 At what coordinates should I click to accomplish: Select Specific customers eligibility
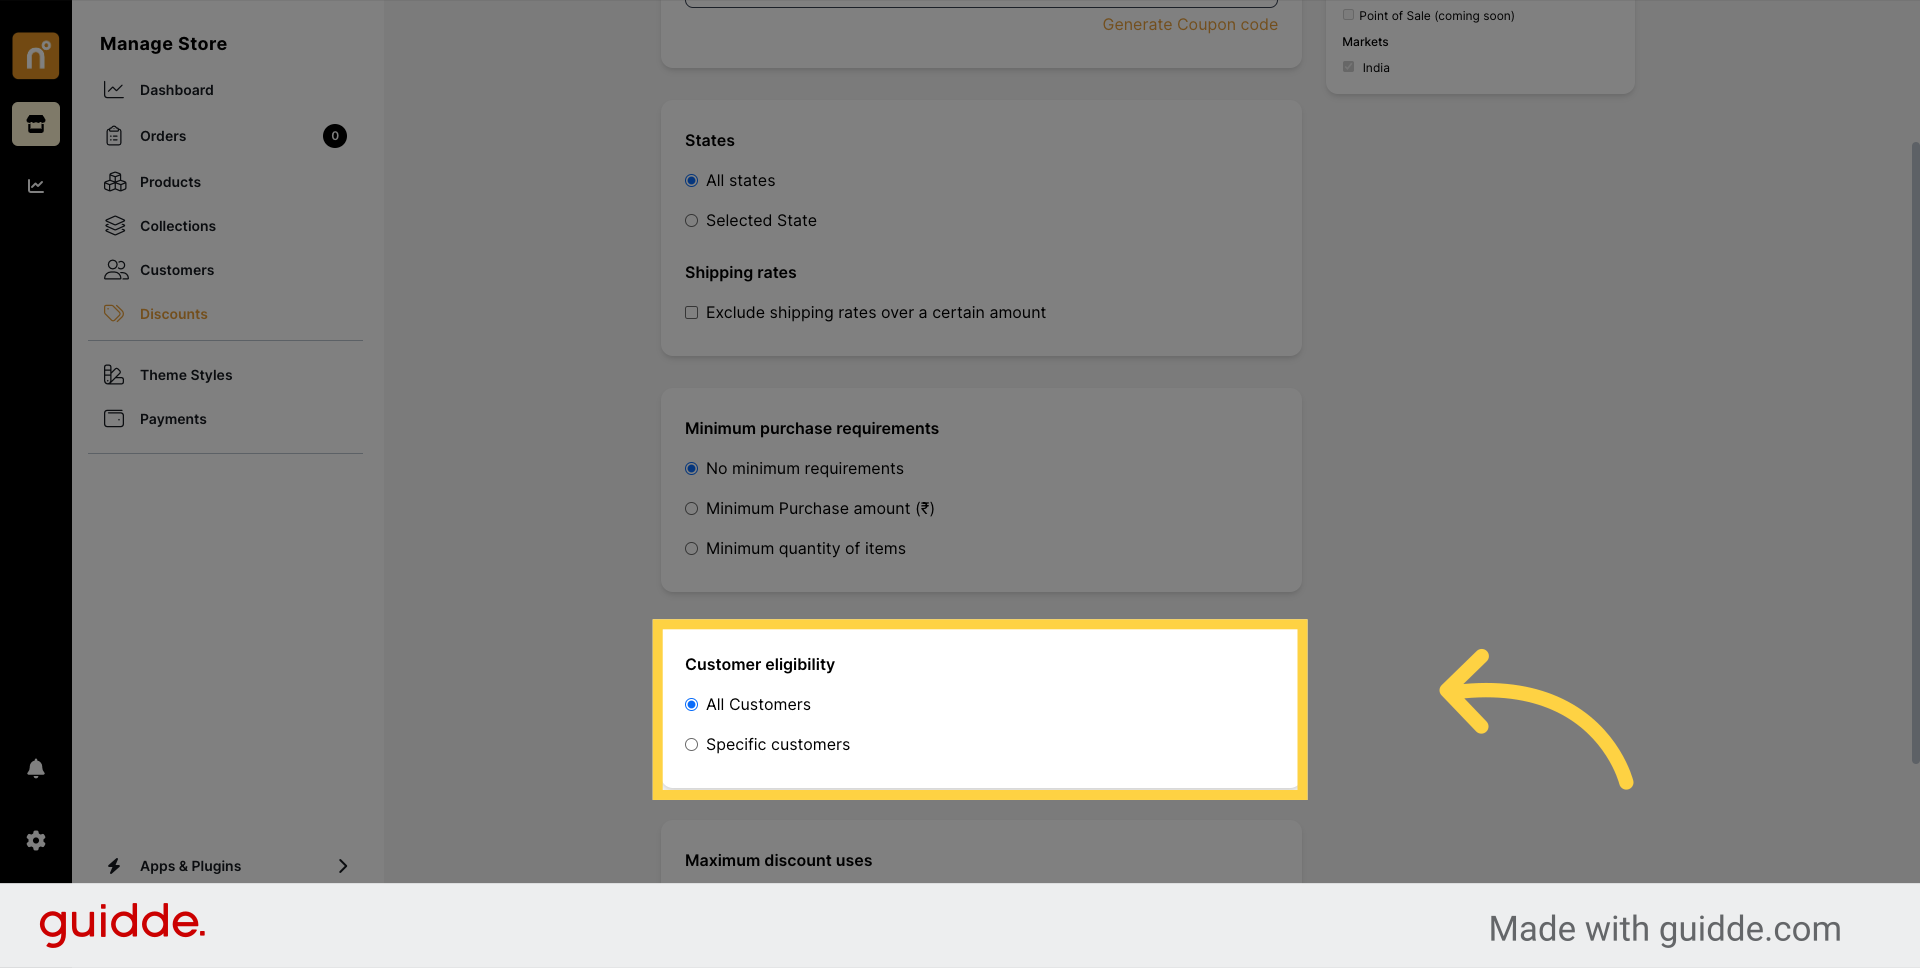(x=691, y=745)
